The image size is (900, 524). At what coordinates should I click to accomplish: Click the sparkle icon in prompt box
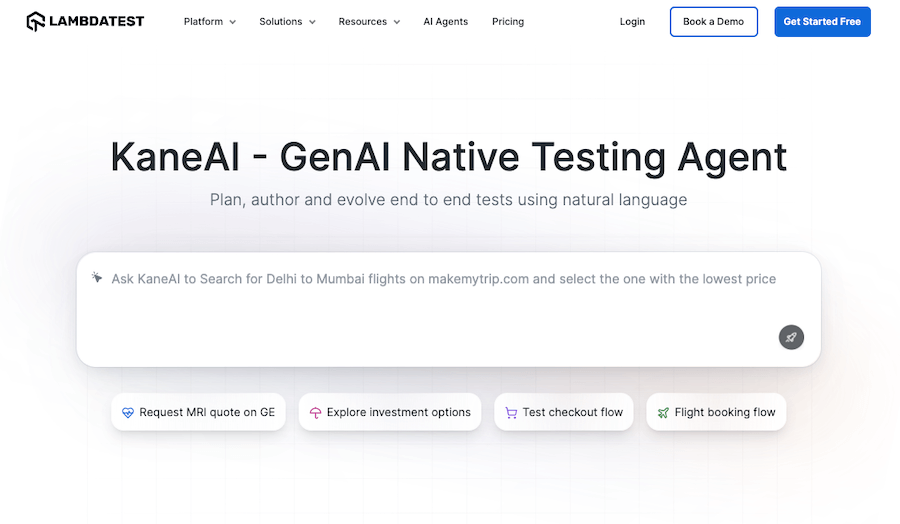point(97,278)
